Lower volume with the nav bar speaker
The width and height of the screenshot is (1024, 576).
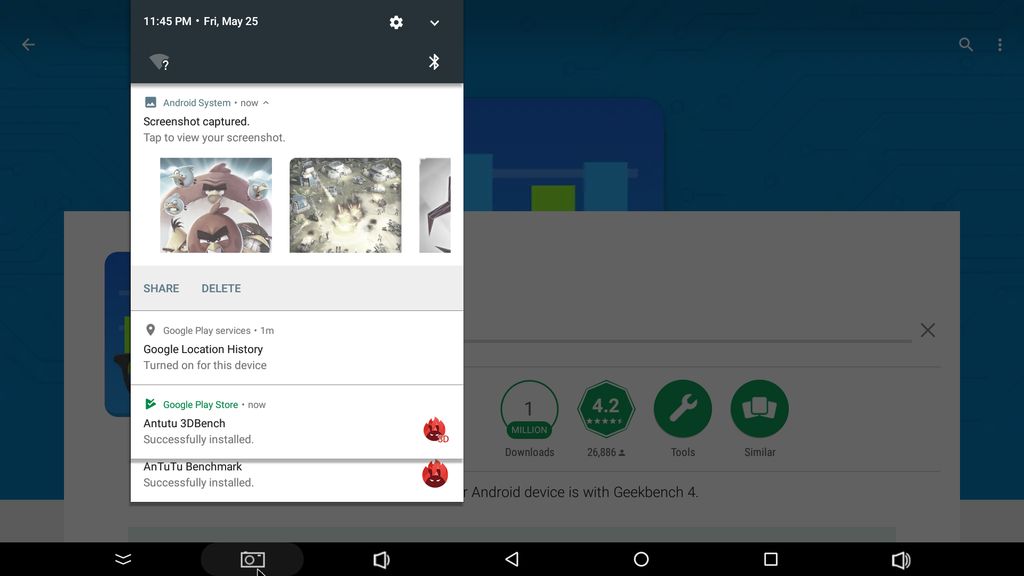click(x=381, y=560)
